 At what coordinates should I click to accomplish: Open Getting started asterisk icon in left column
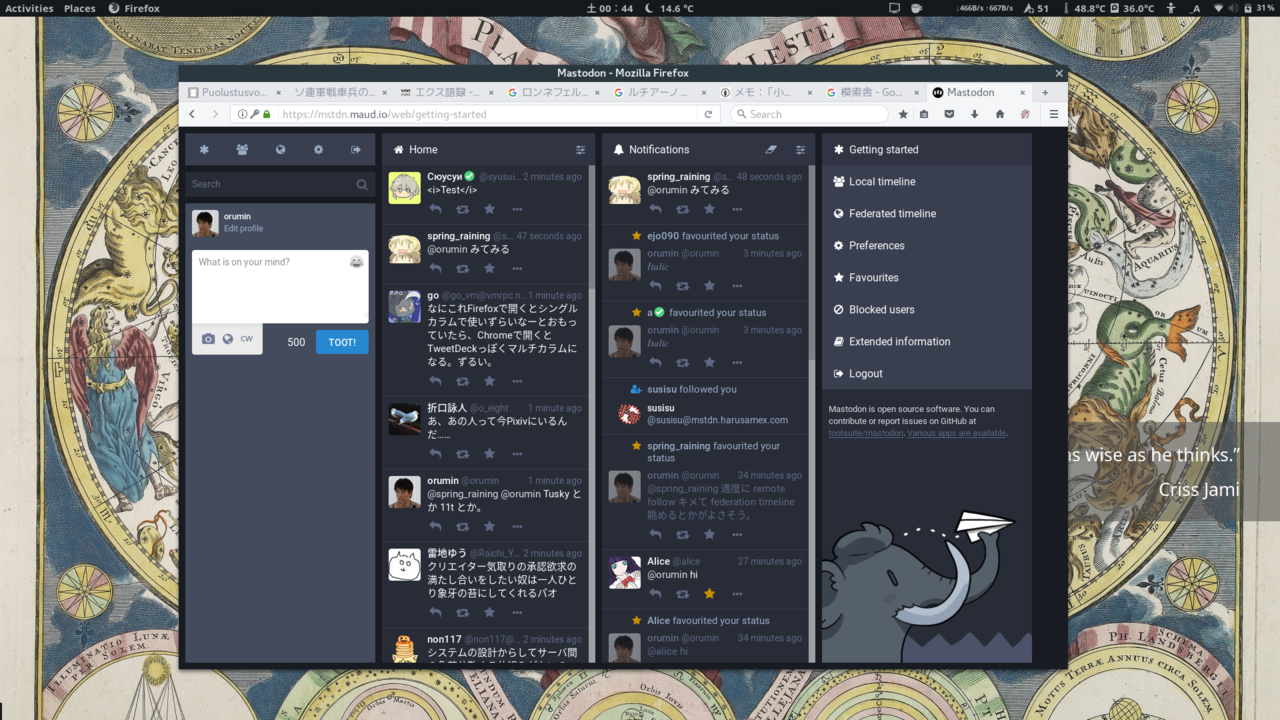tap(204, 150)
